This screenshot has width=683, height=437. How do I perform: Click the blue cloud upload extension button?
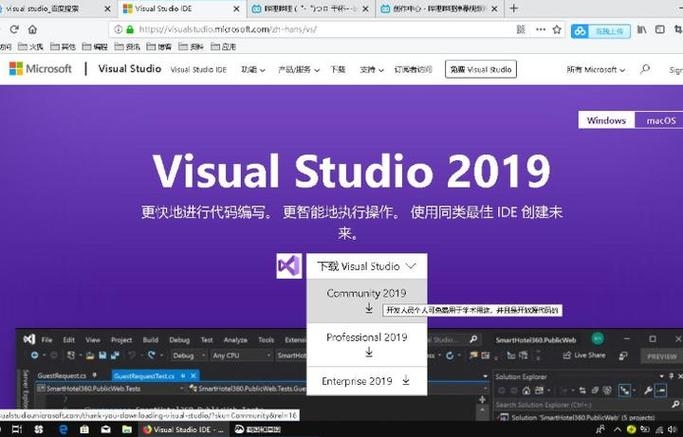(600, 31)
